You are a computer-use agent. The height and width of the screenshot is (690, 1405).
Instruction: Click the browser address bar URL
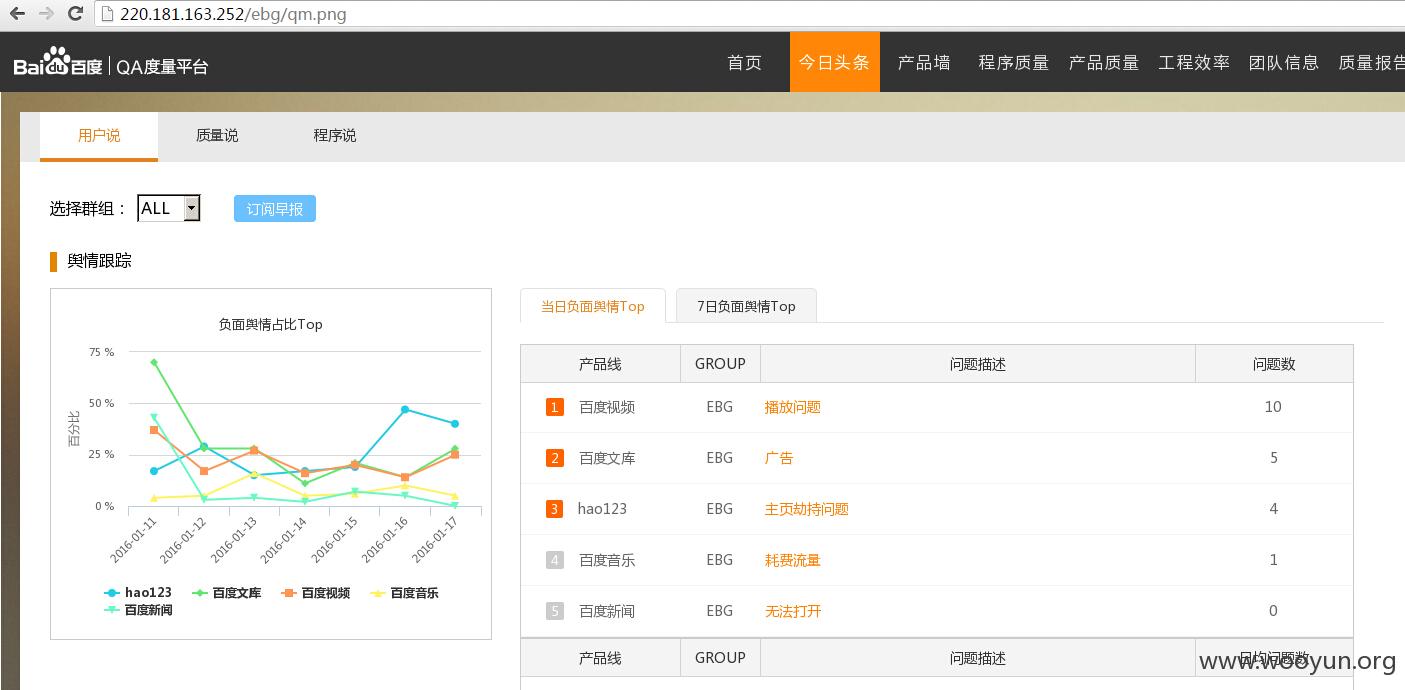[x=233, y=14]
